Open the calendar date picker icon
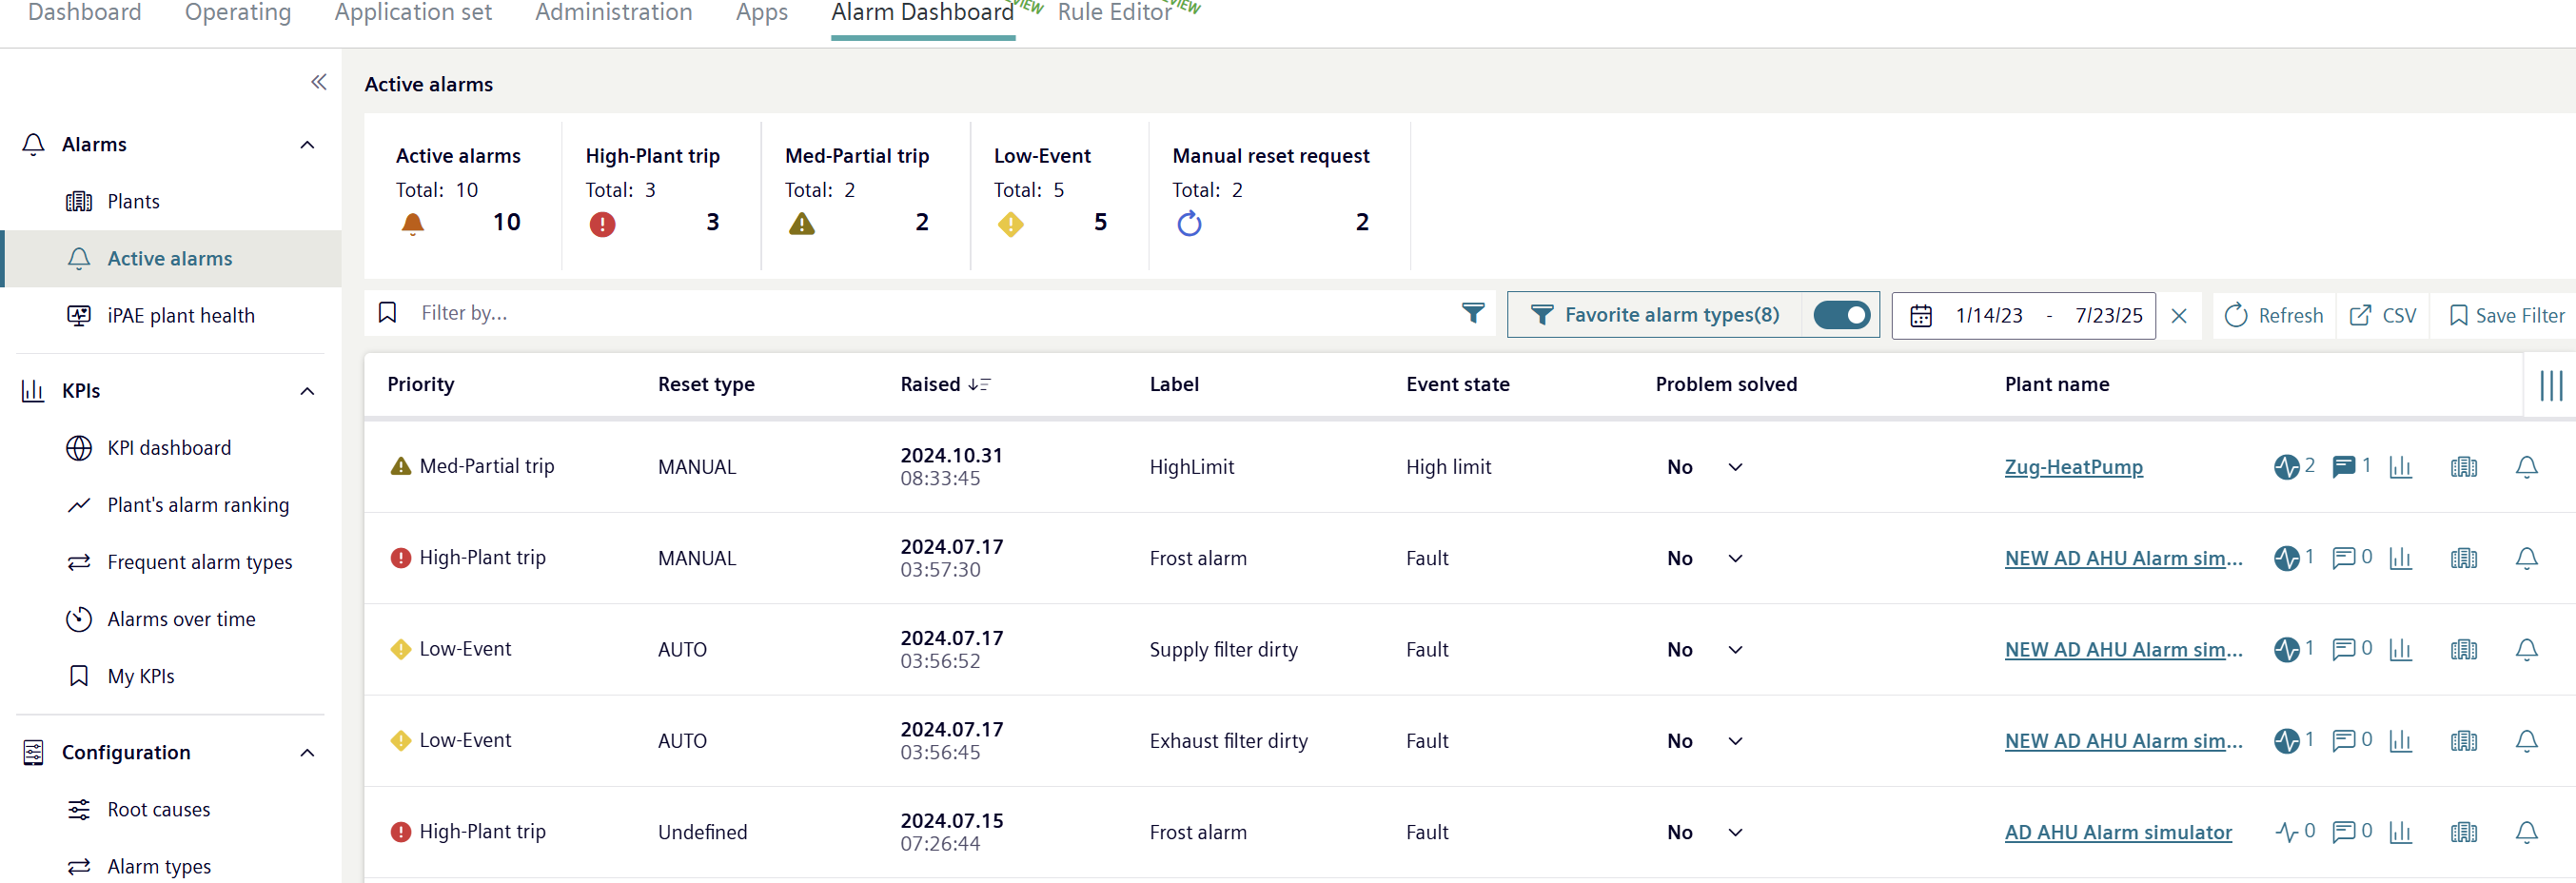This screenshot has width=2576, height=883. coord(1920,316)
